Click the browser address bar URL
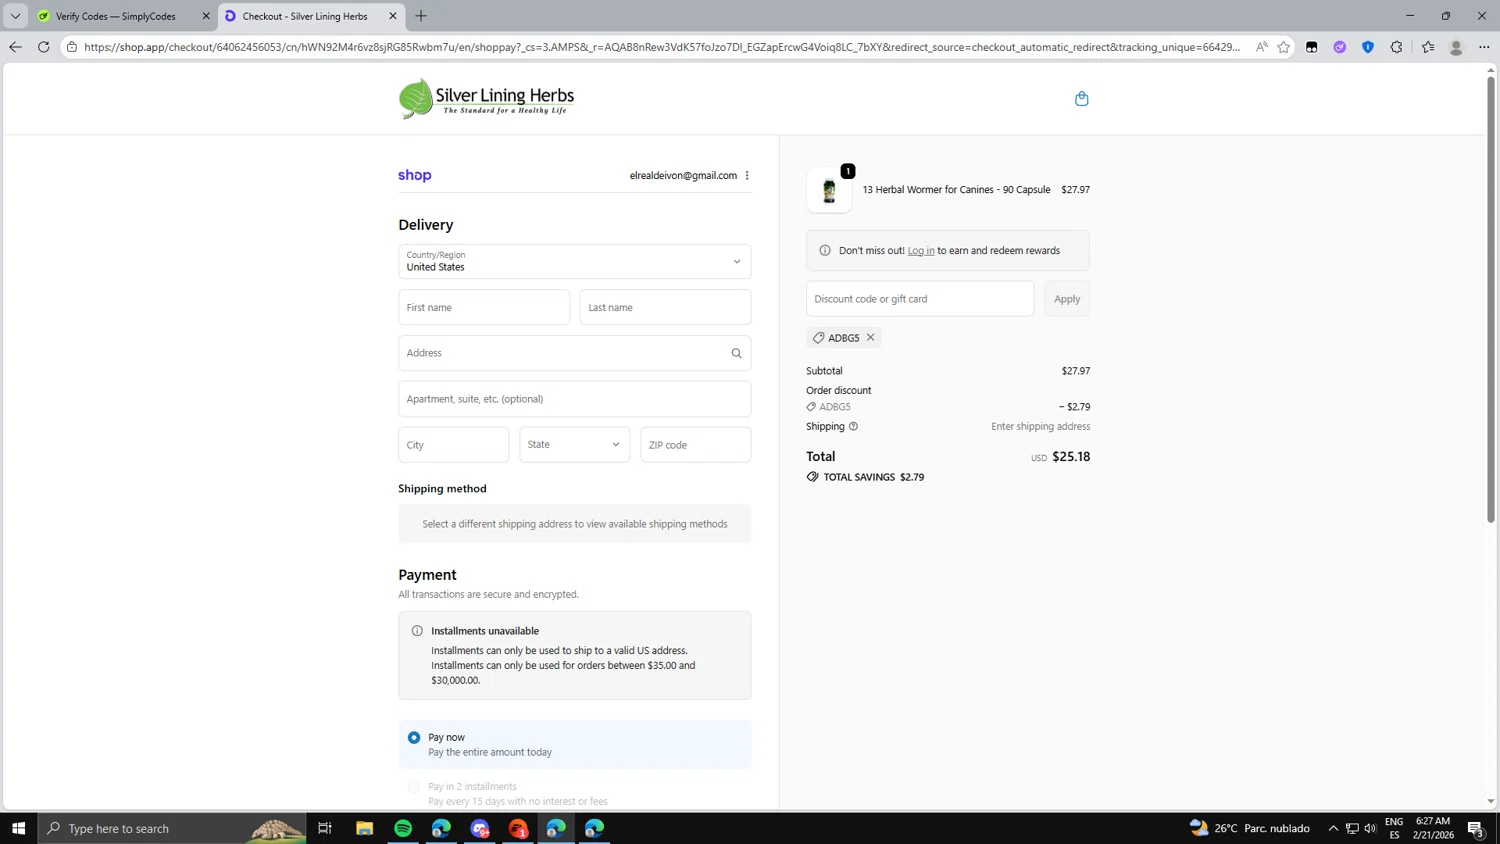 [x=661, y=47]
